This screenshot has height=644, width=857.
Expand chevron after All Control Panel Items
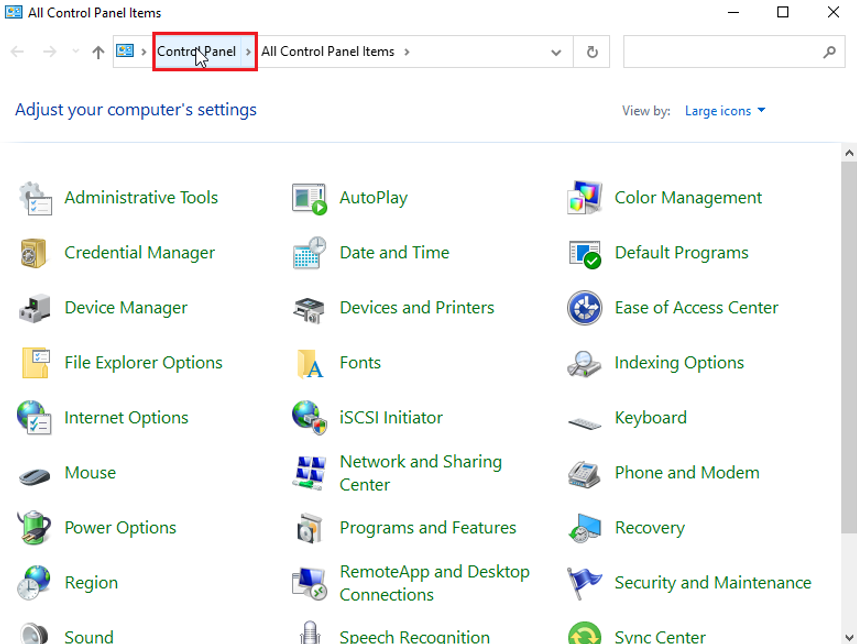coord(408,52)
